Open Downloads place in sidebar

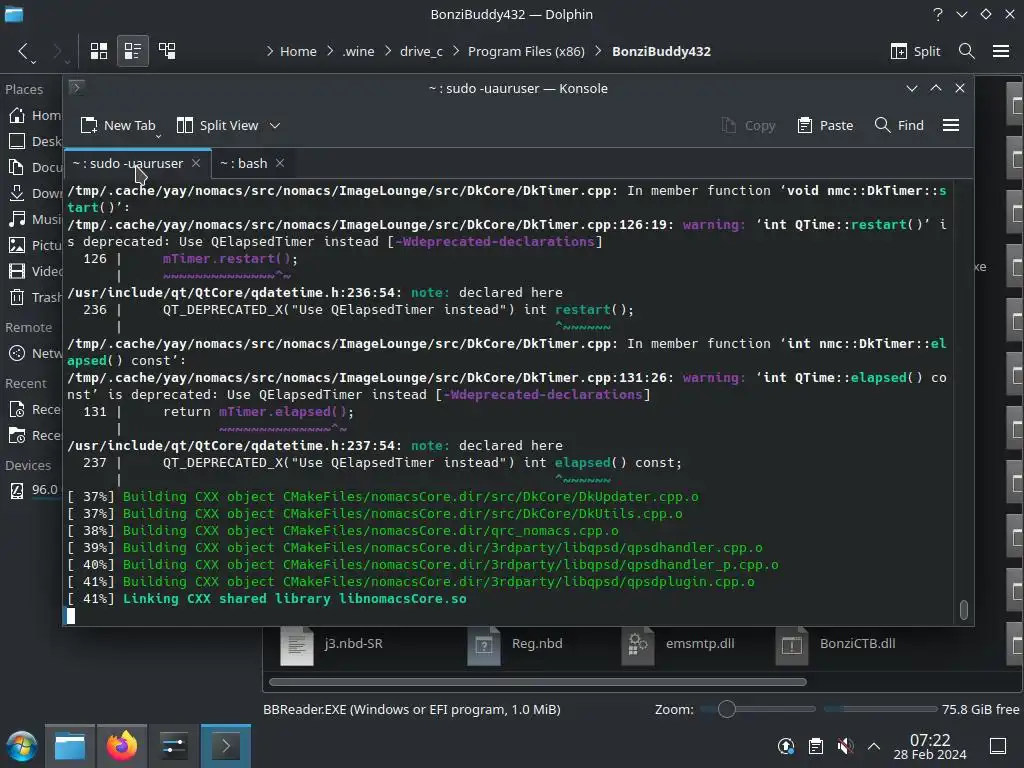click(x=35, y=193)
